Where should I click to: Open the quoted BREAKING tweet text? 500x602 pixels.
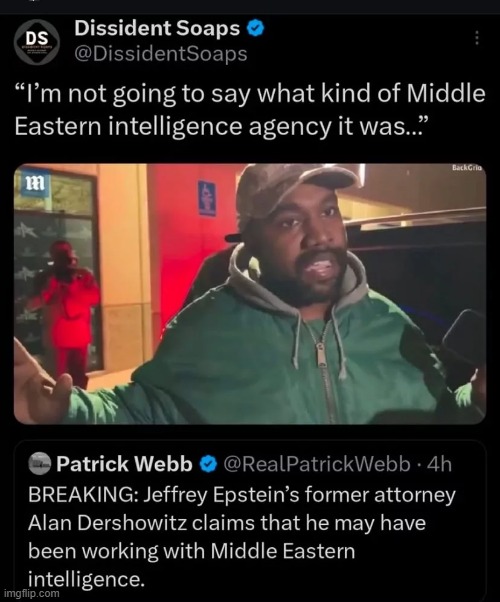tap(242, 537)
